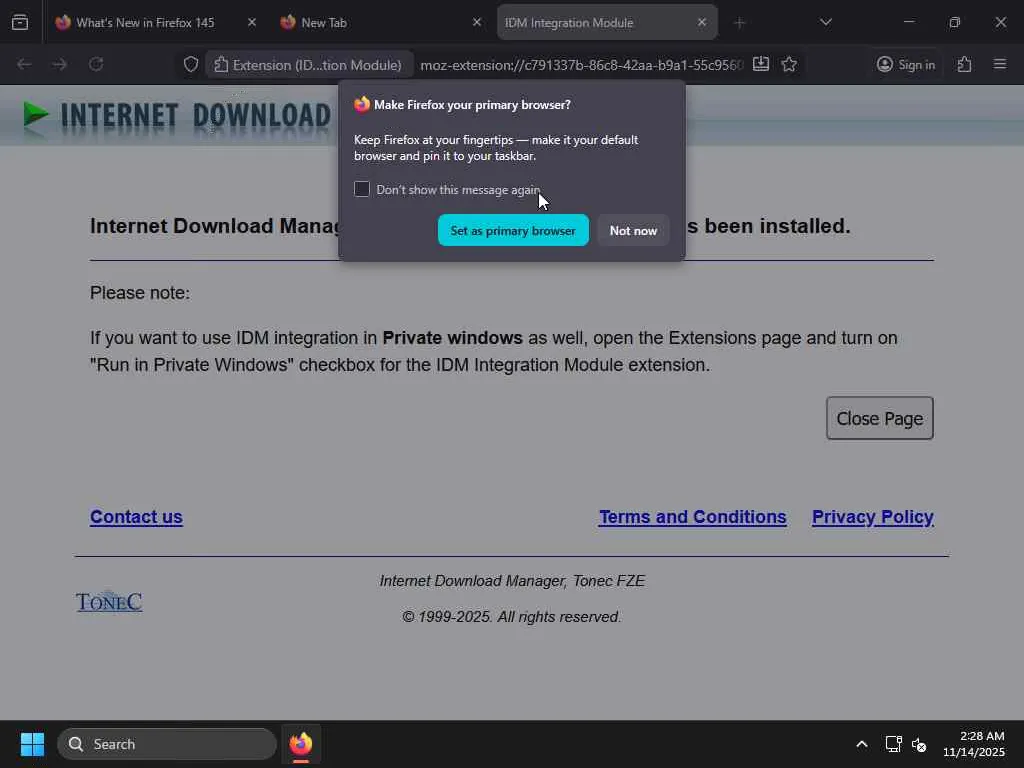Open the Firefox hamburger application menu
Image resolution: width=1024 pixels, height=768 pixels.
tap(1000, 64)
